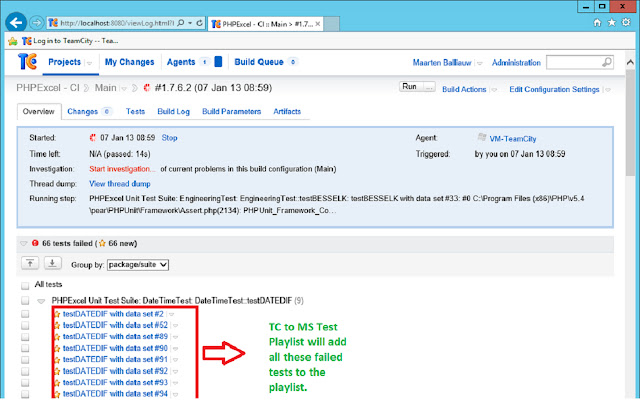Click the search magnifier in address bar

coord(181,23)
